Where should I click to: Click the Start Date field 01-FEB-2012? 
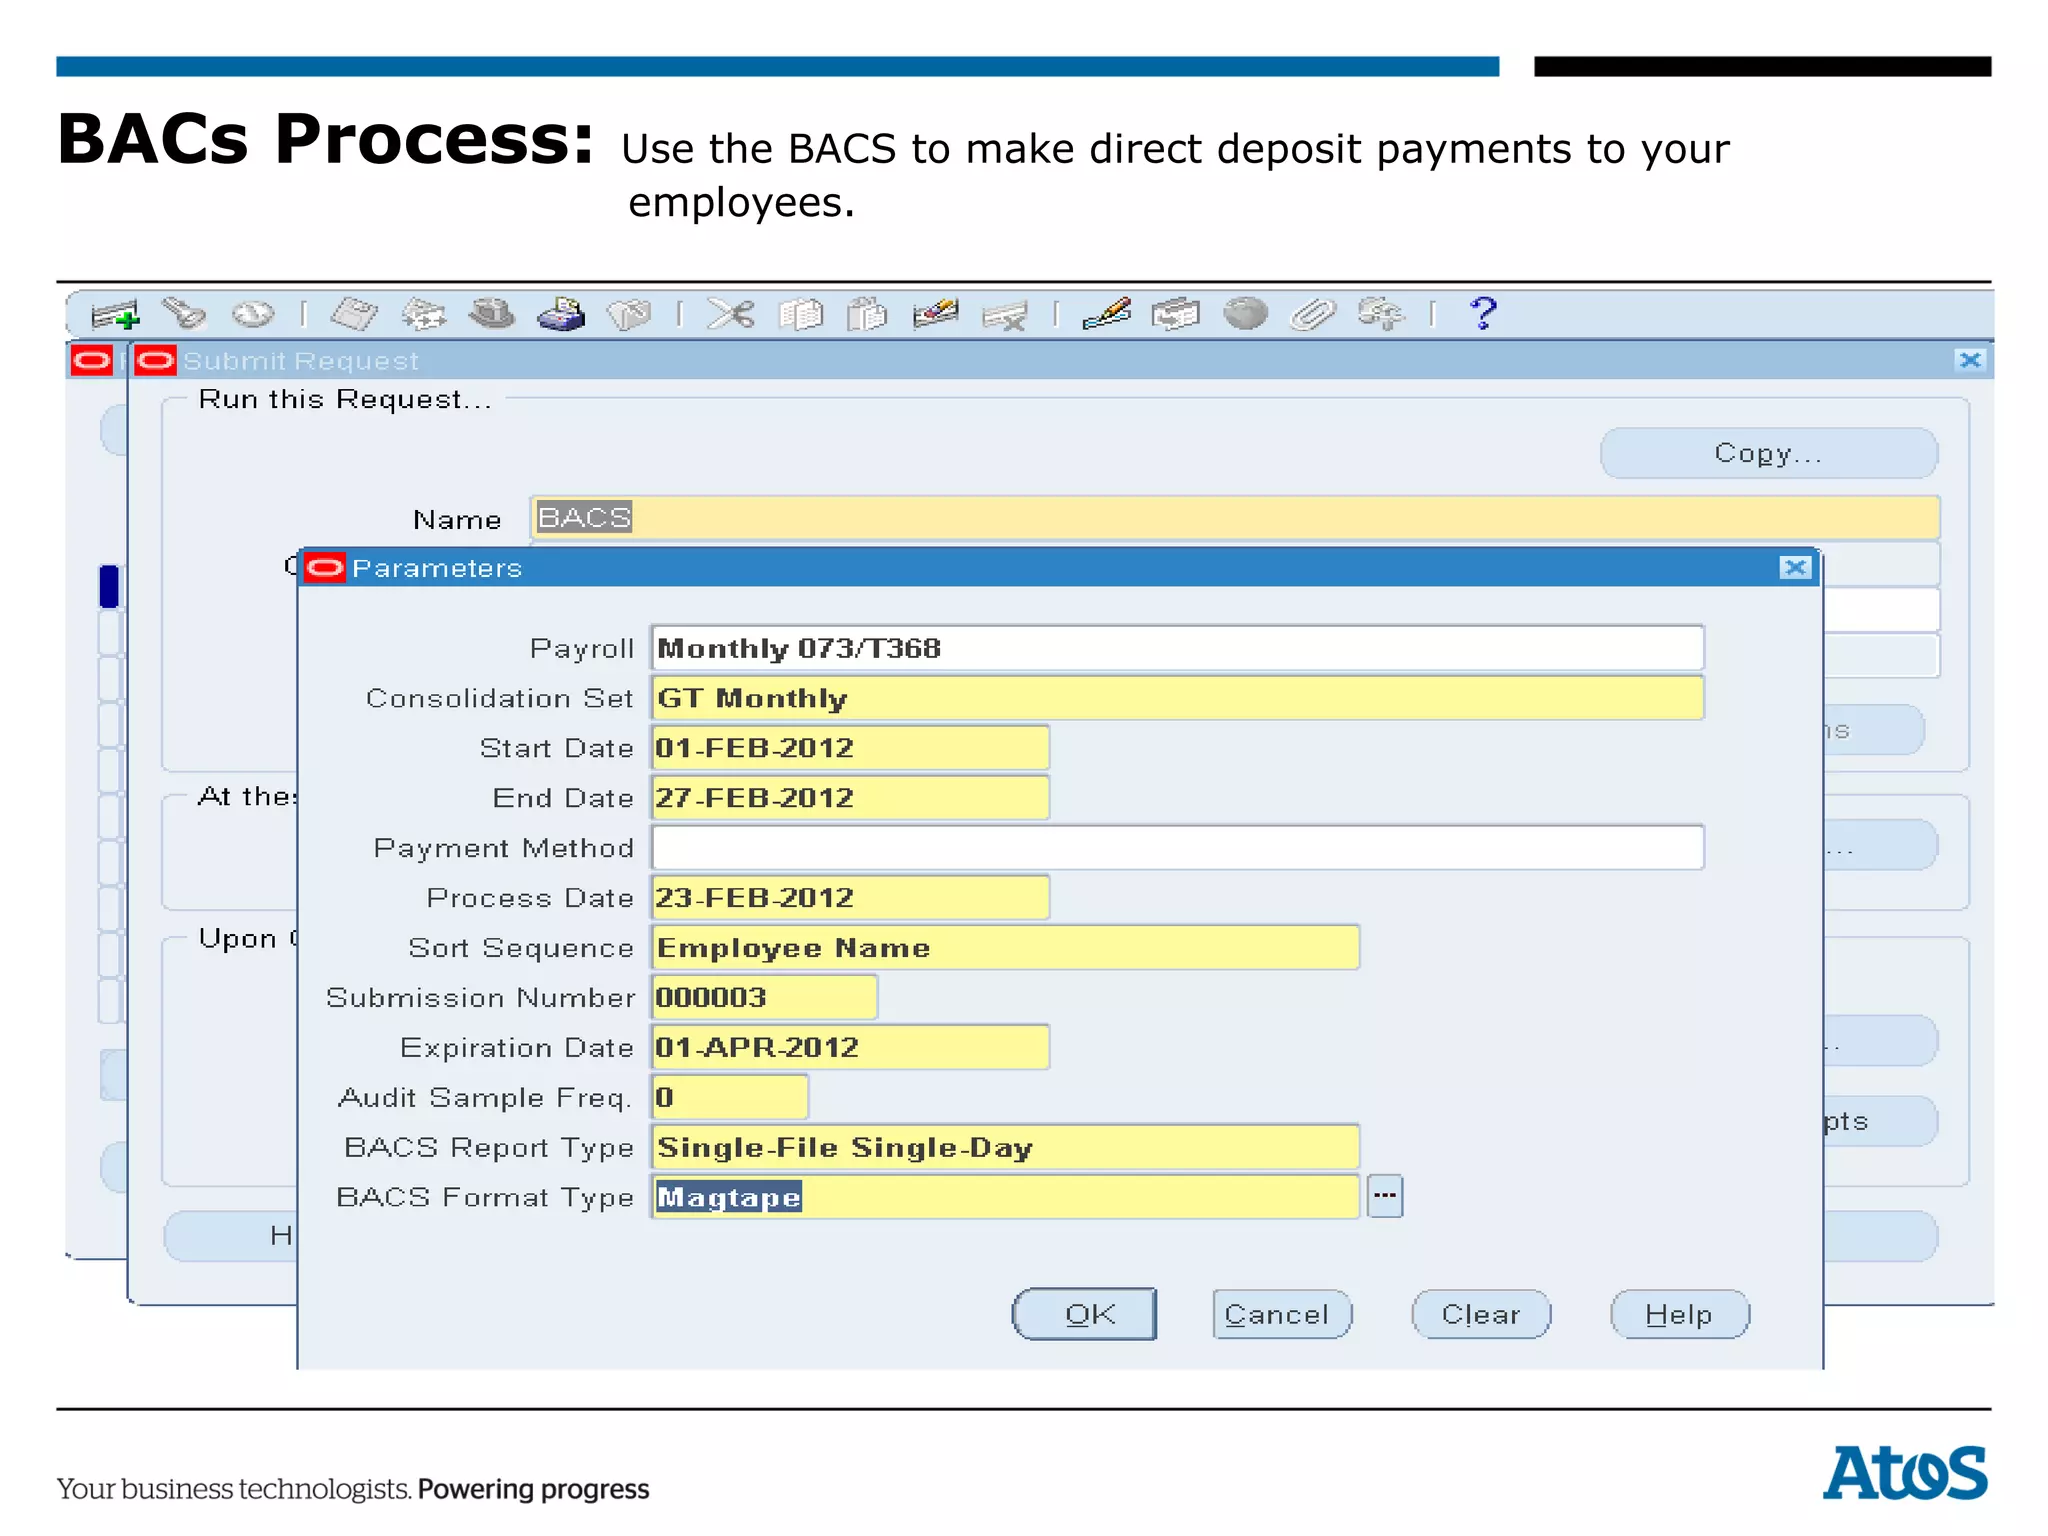tap(850, 748)
